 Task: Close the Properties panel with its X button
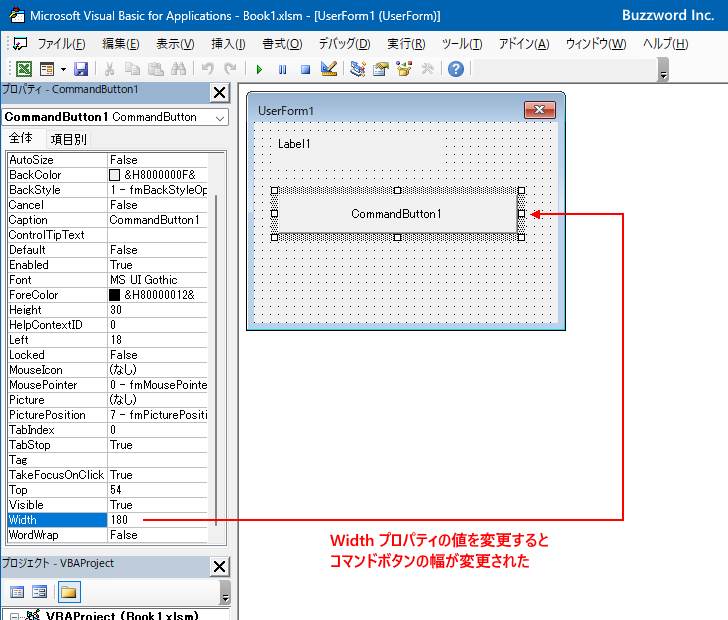point(219,92)
